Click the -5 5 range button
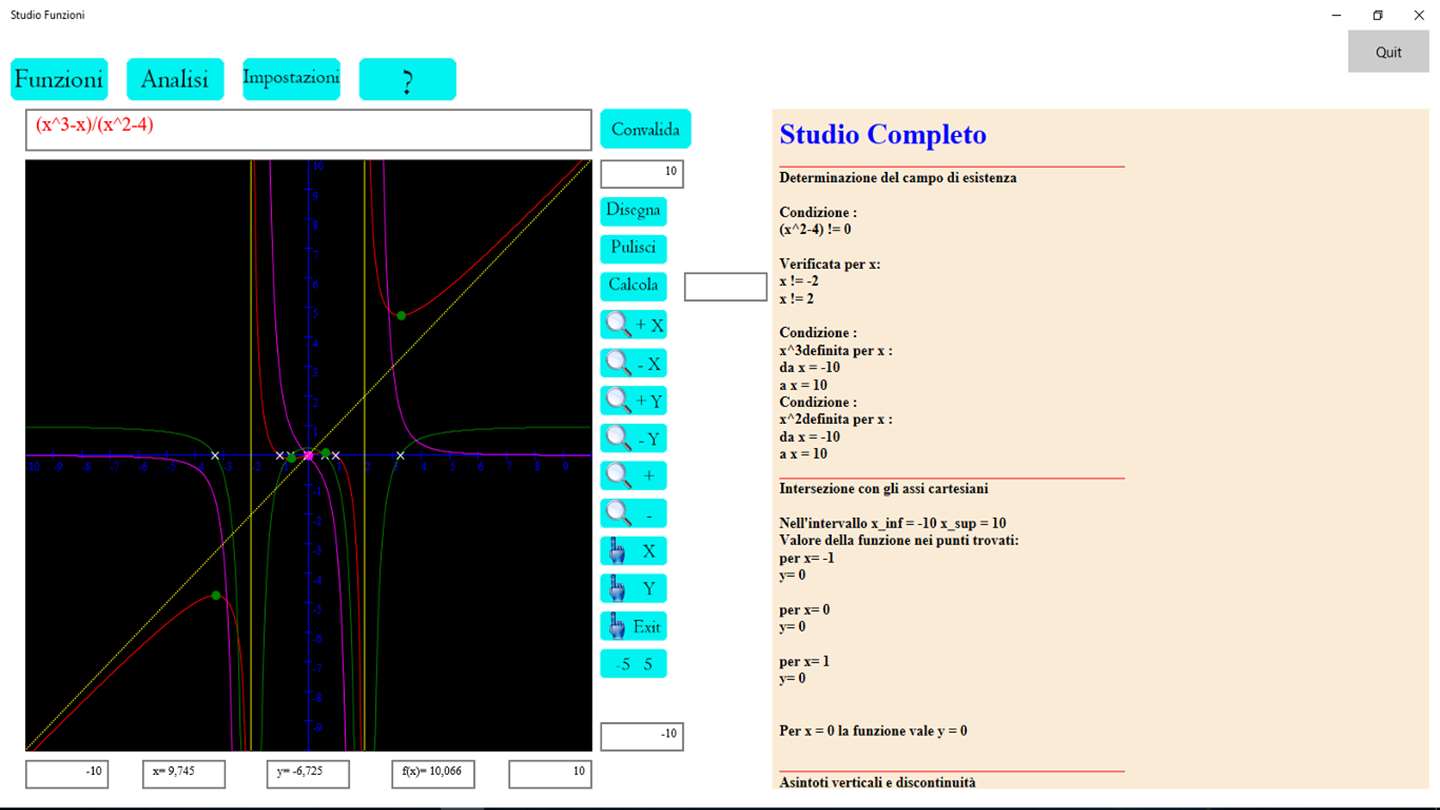Screen dimensions: 1440x810 click(x=634, y=664)
